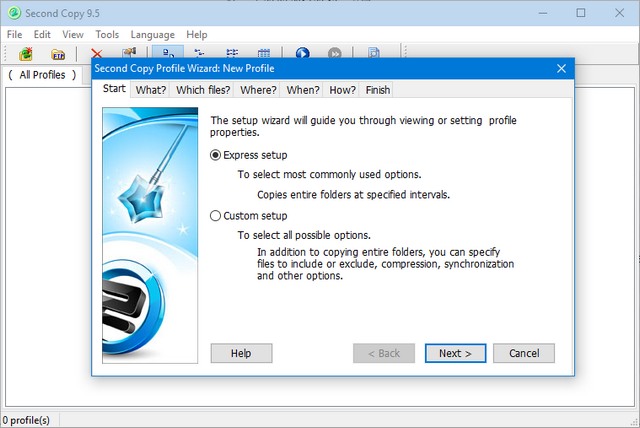
Task: Click the red X delete icon
Action: [97, 54]
